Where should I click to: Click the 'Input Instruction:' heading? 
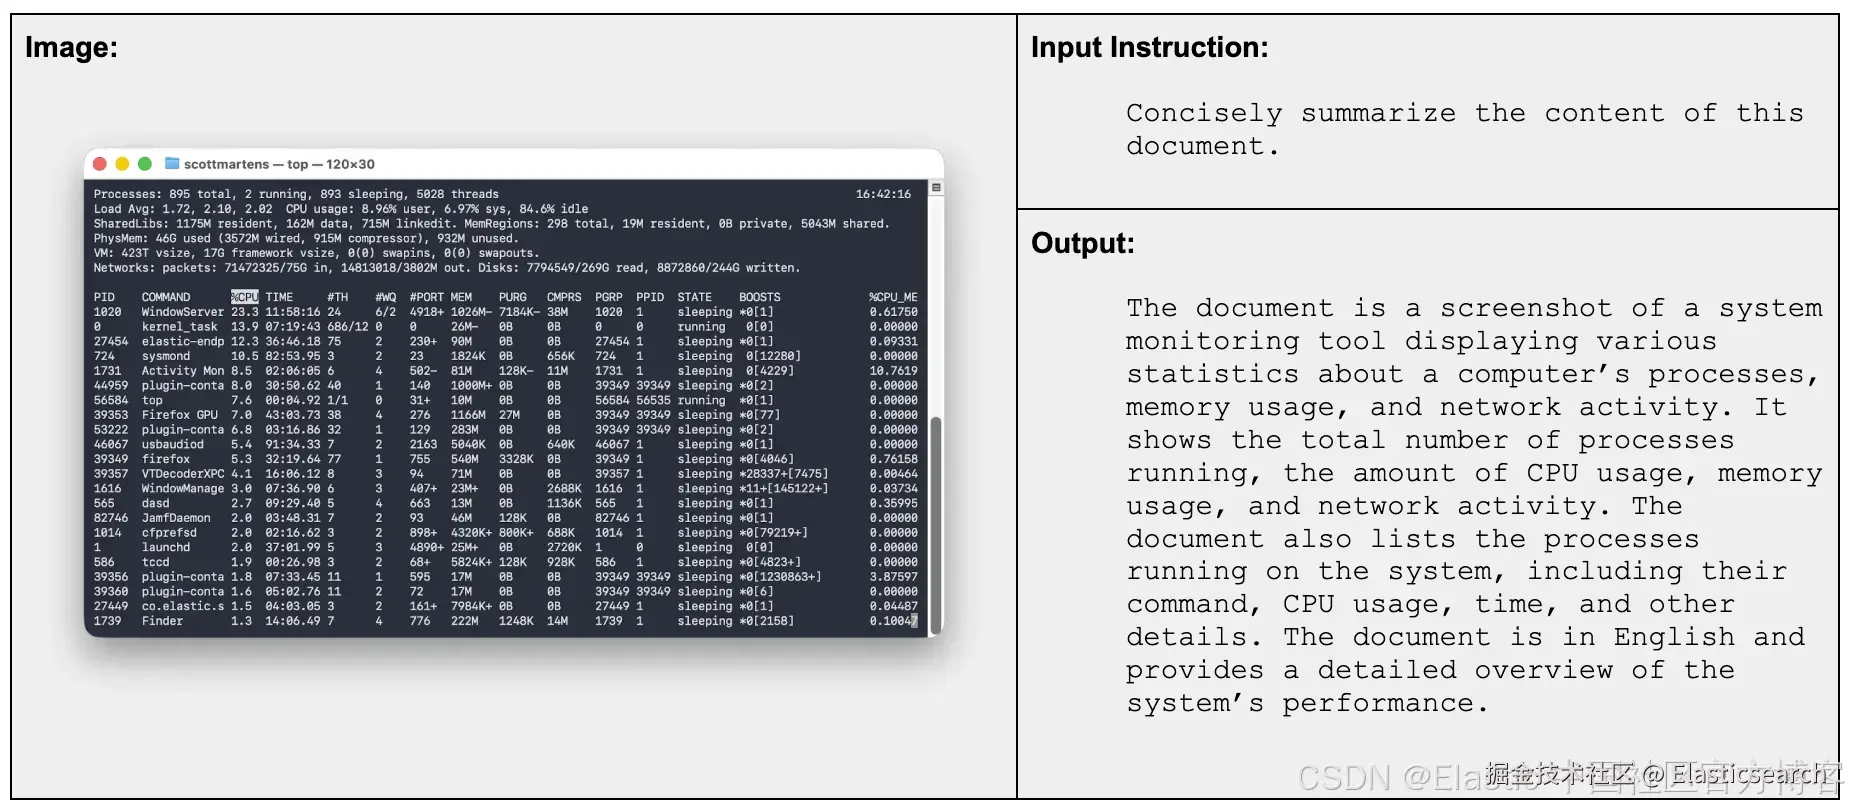coord(1150,48)
